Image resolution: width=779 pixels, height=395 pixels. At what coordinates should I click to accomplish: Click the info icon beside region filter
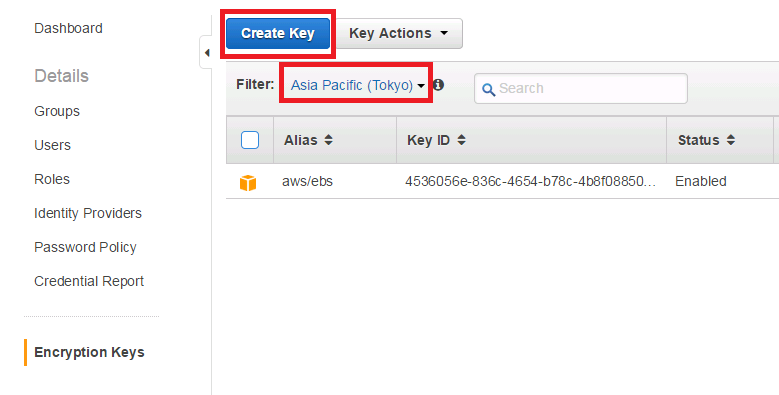pos(438,85)
